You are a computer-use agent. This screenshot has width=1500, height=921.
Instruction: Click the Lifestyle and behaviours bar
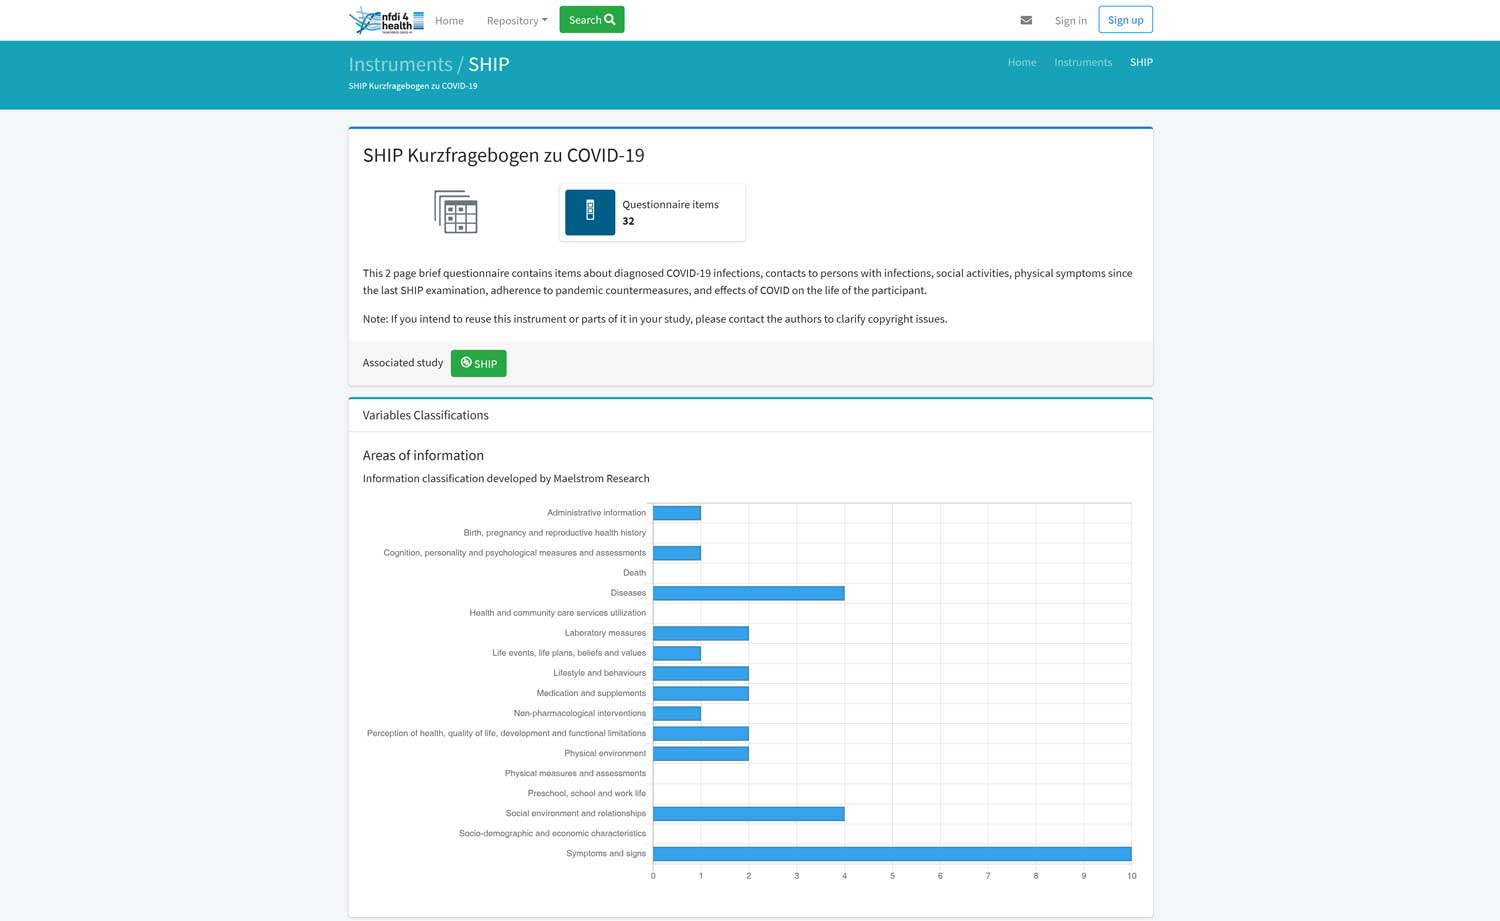coord(701,673)
